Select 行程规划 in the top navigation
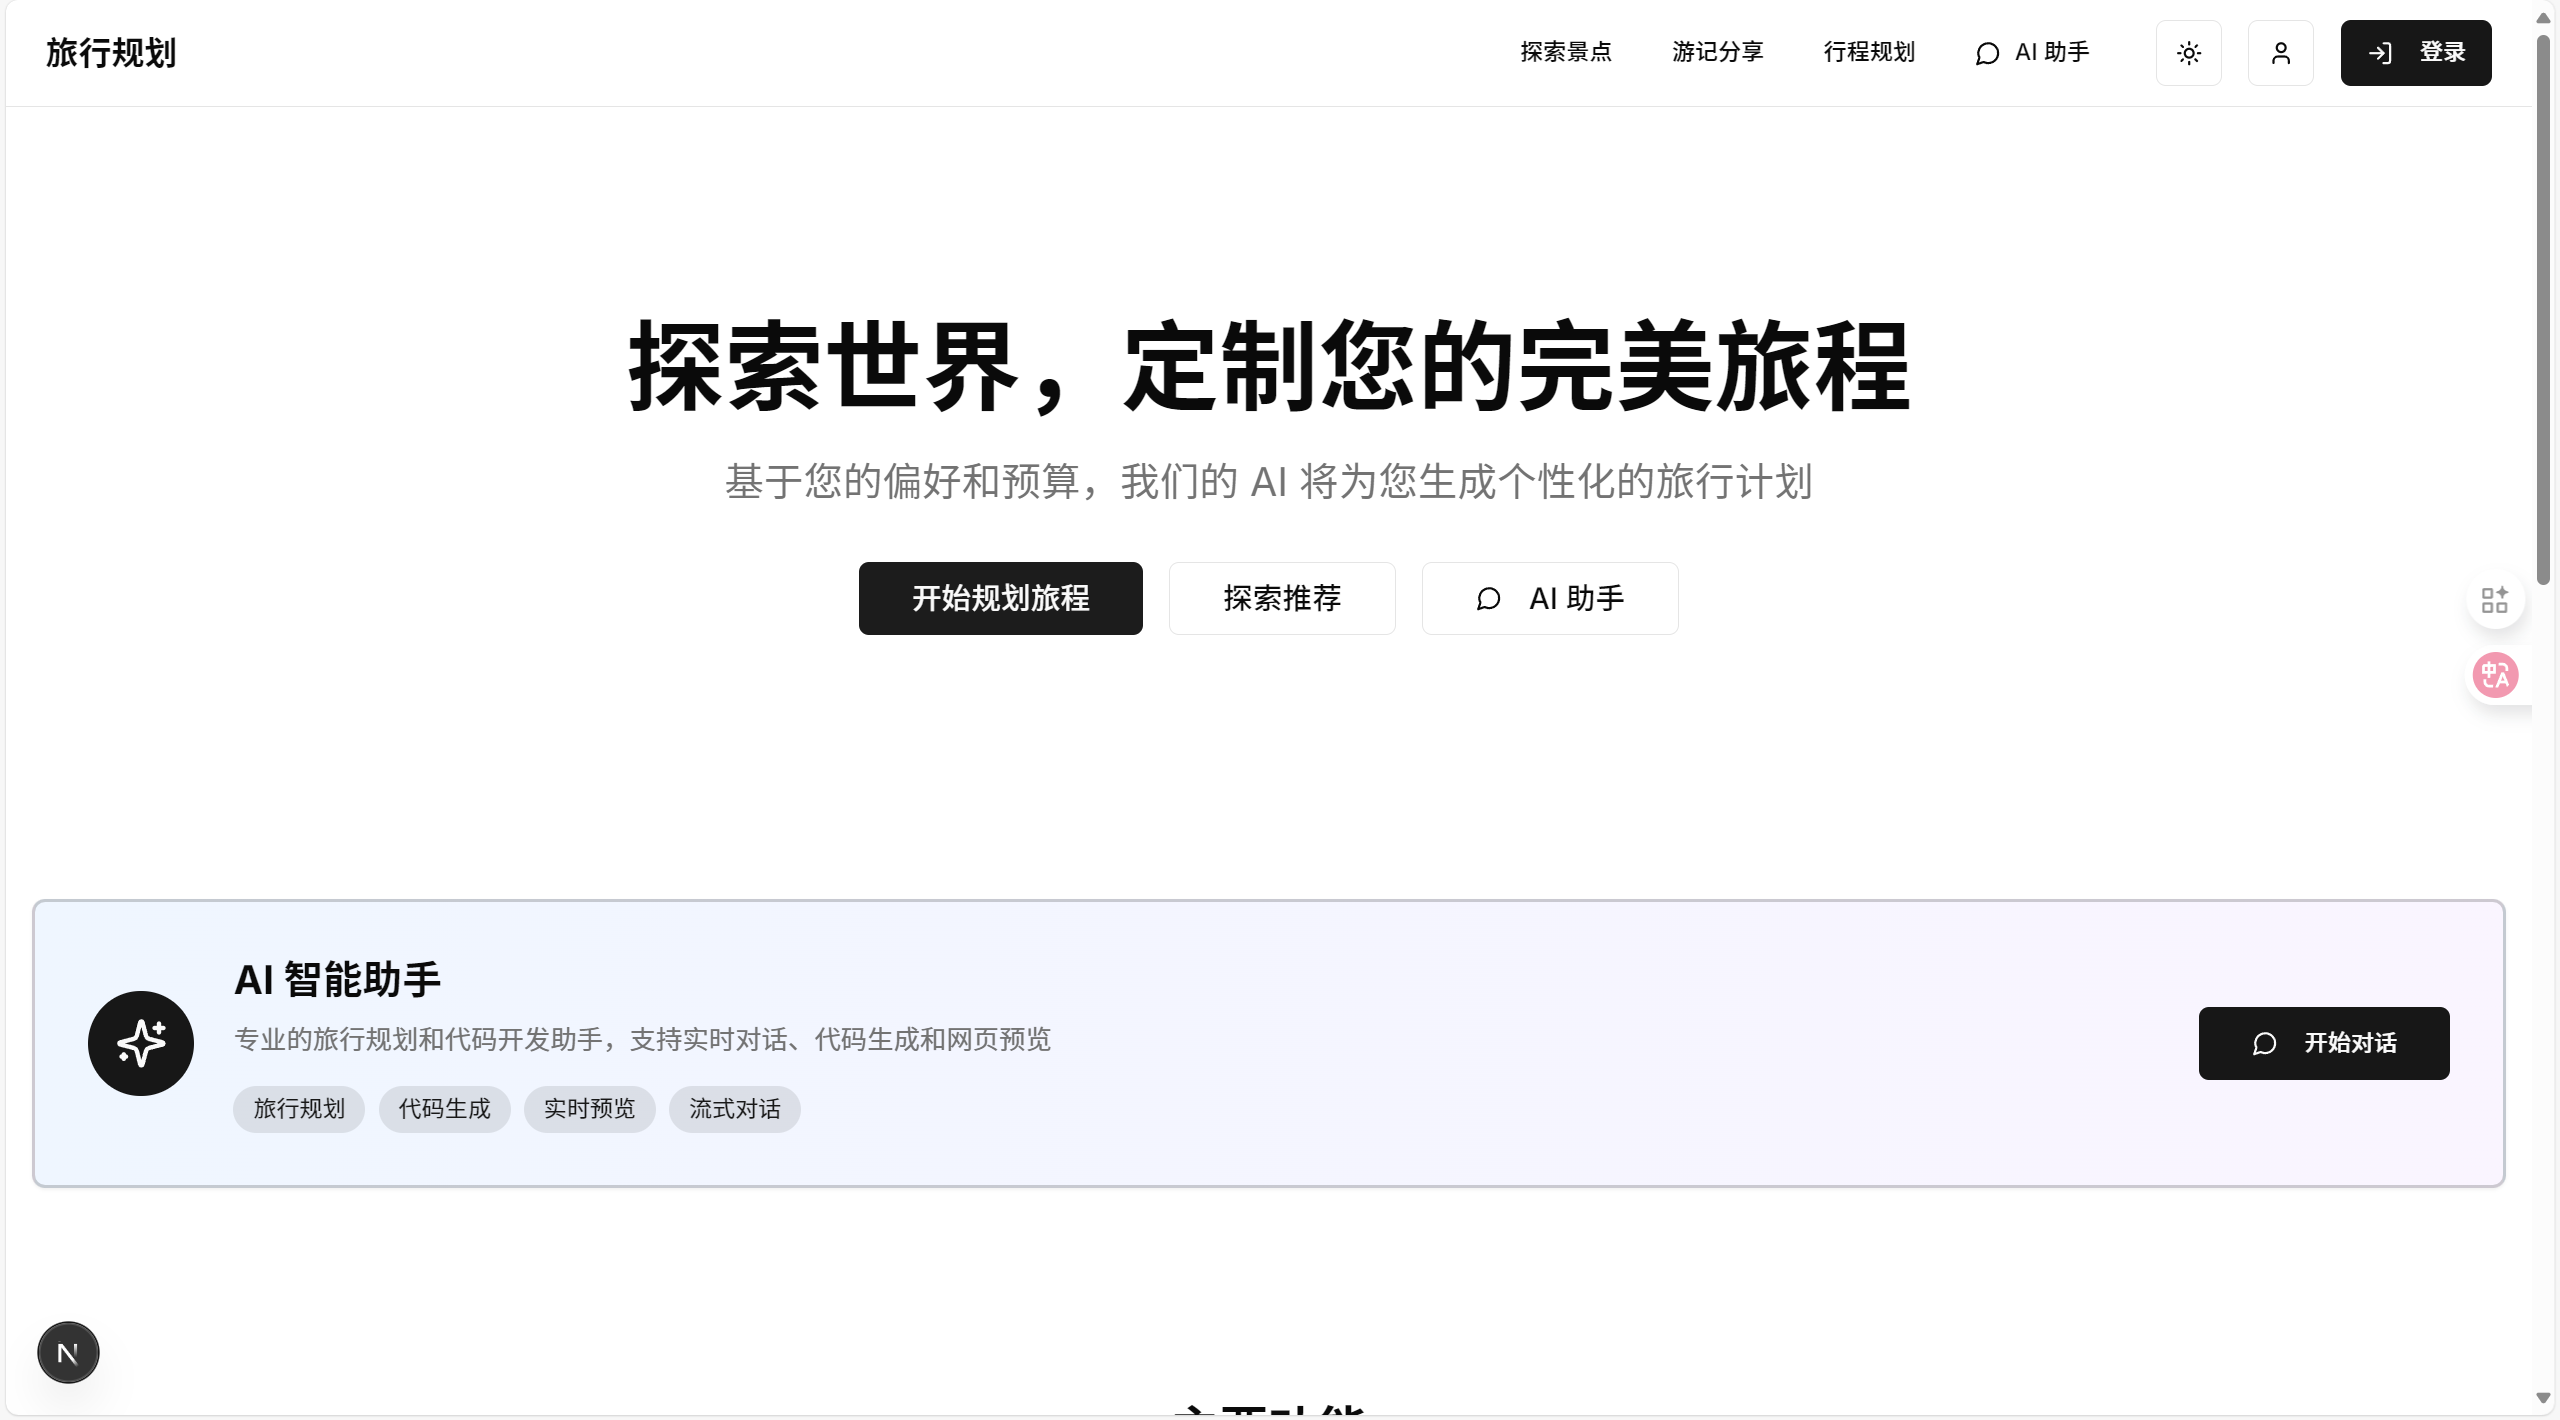 click(x=1869, y=52)
